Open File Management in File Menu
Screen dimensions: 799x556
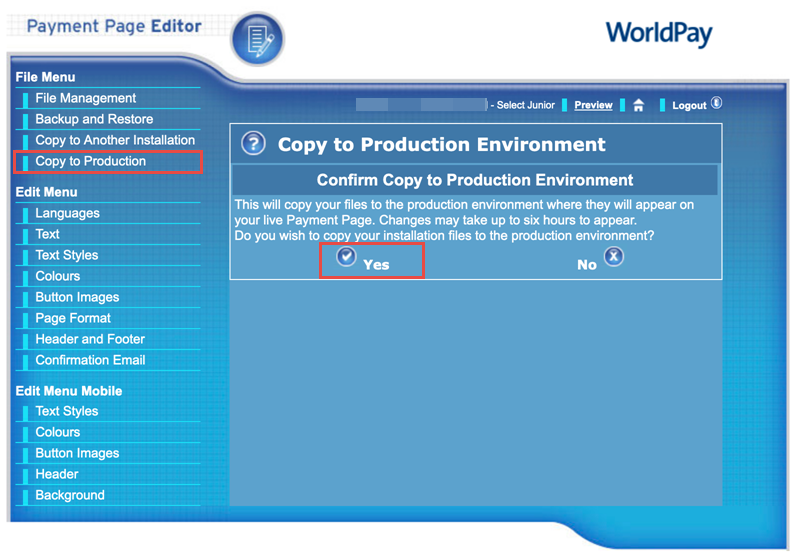pos(85,98)
